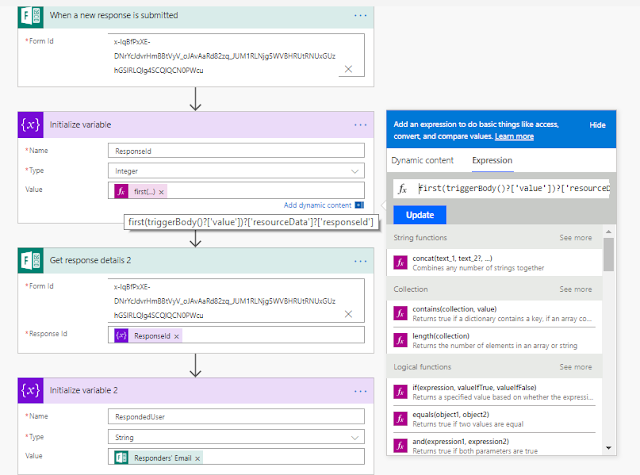Click the Forms icon on the trigger card
640x475 pixels.
pos(31,16)
